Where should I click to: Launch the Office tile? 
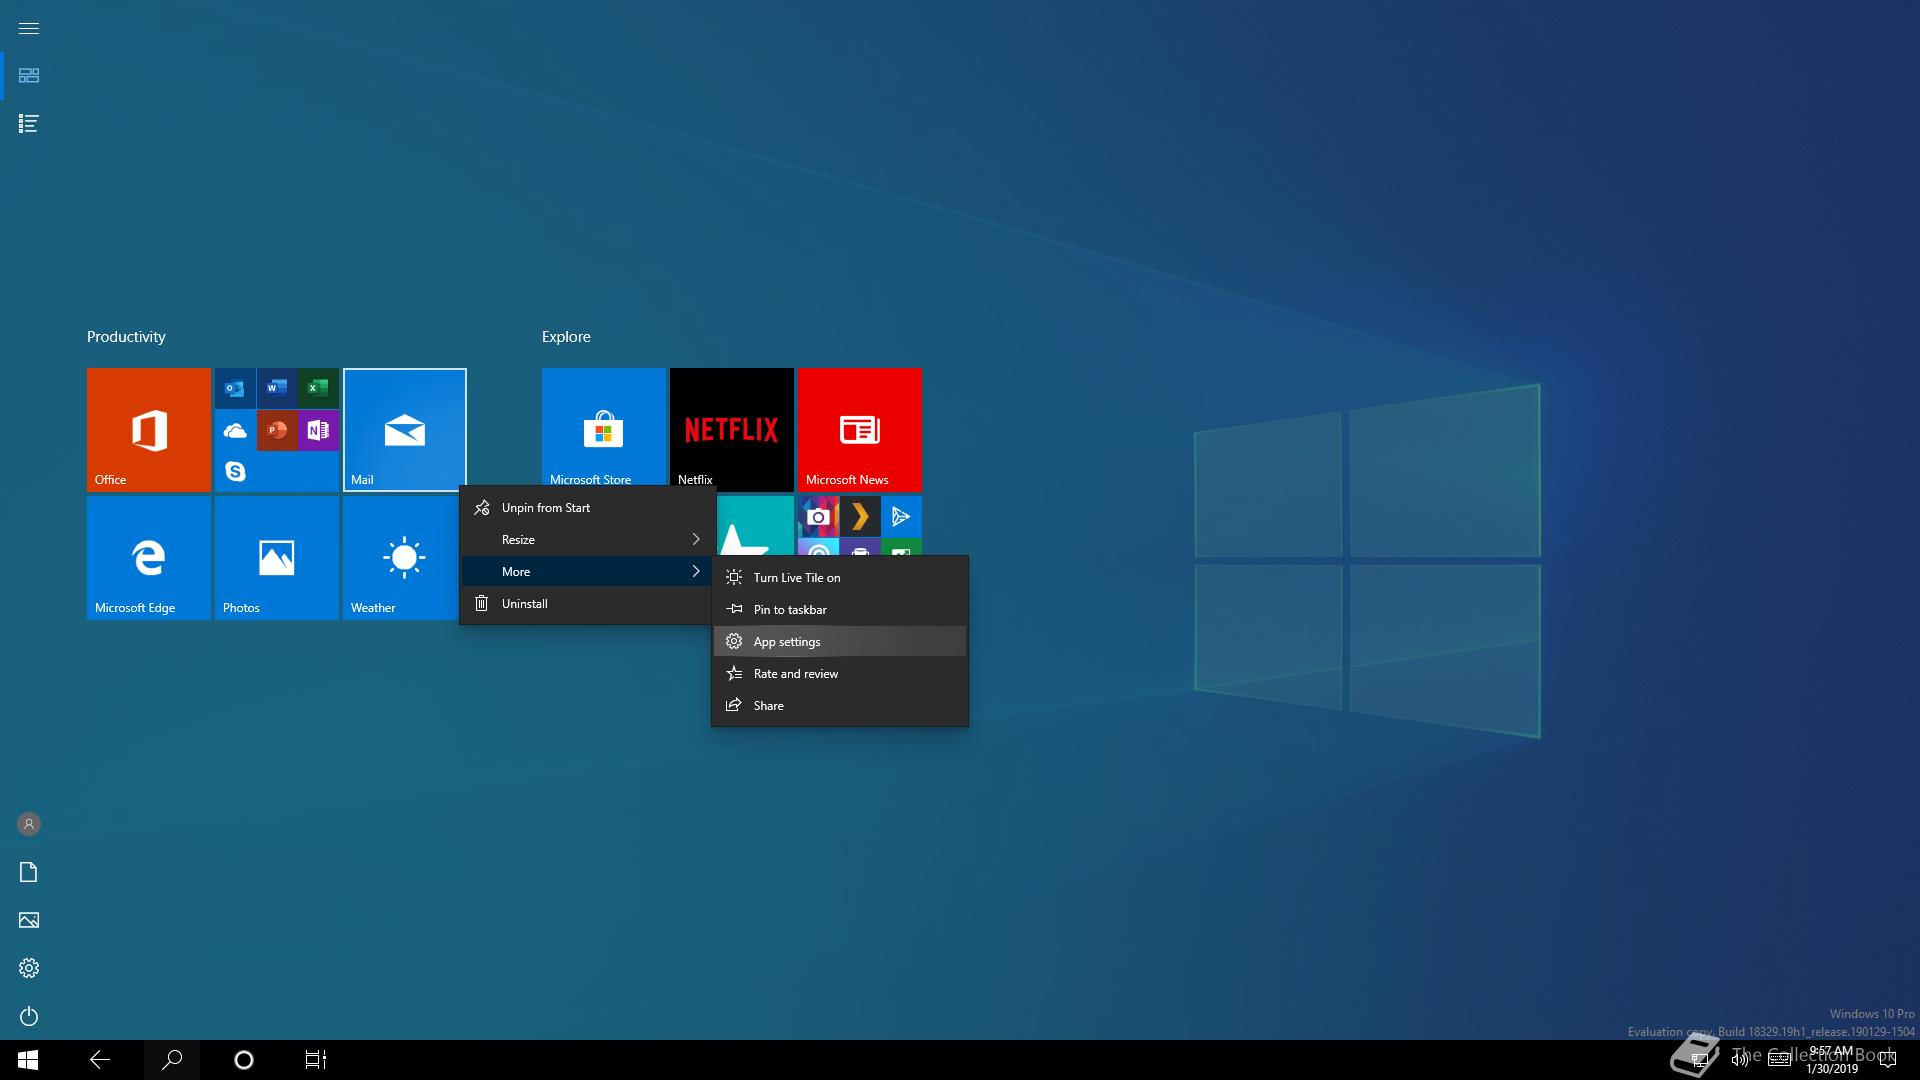(149, 430)
